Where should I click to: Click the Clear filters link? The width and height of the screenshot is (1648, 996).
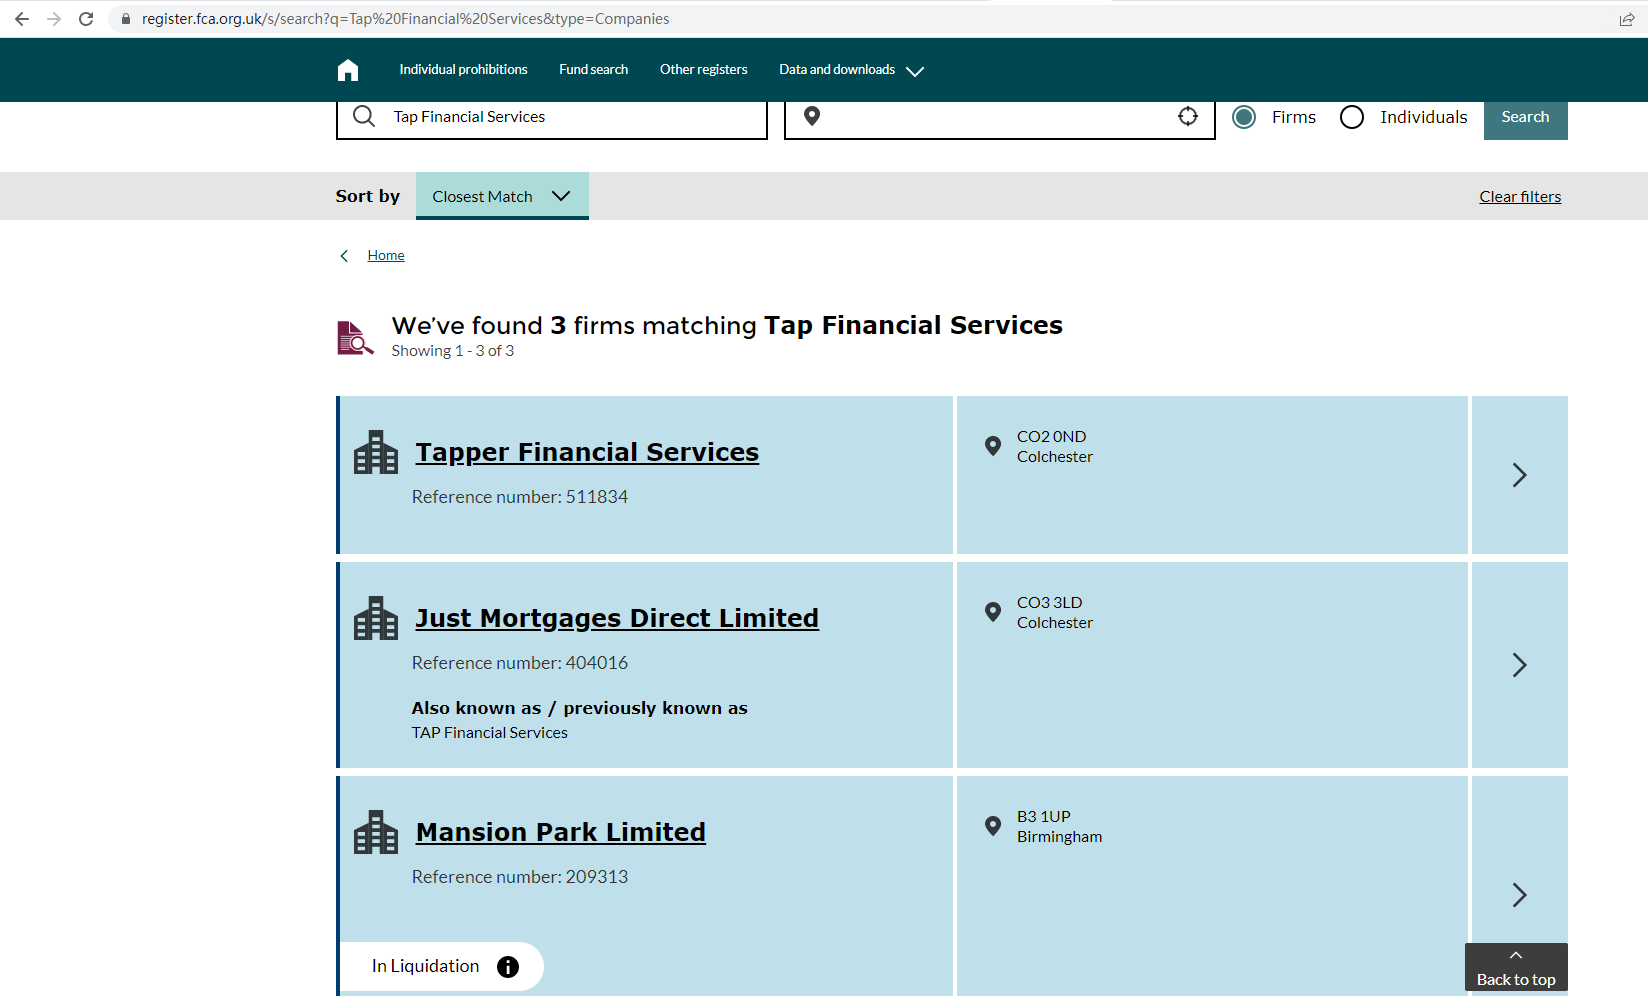click(1520, 197)
